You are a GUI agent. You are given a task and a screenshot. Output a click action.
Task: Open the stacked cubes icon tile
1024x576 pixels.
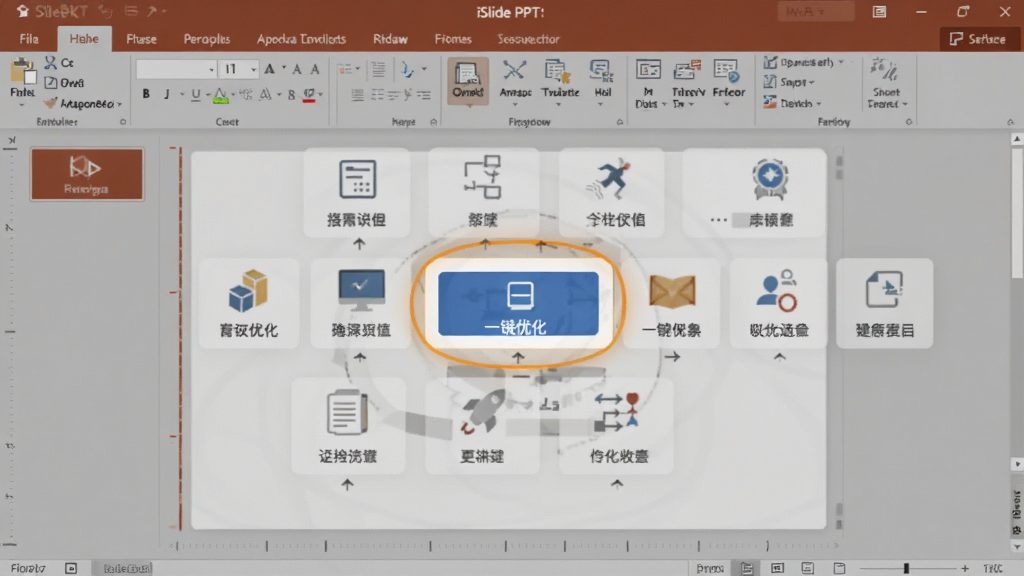coord(249,302)
